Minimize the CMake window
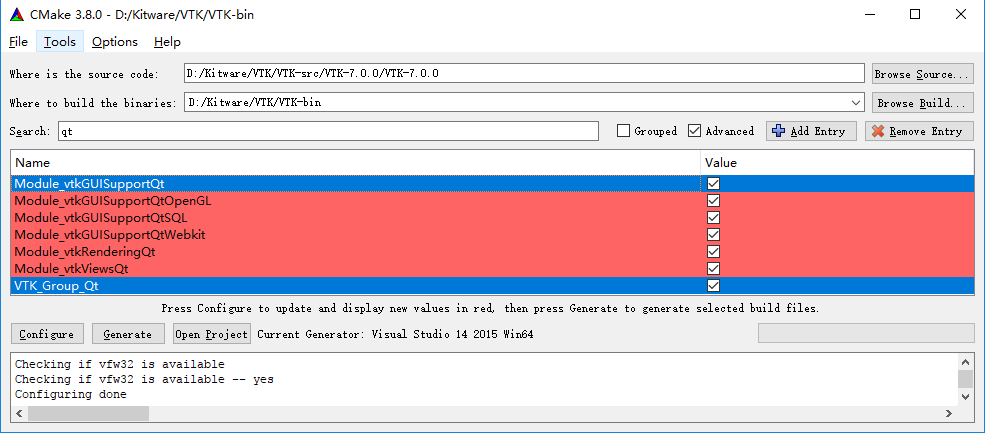Image resolution: width=985 pixels, height=433 pixels. [870, 14]
